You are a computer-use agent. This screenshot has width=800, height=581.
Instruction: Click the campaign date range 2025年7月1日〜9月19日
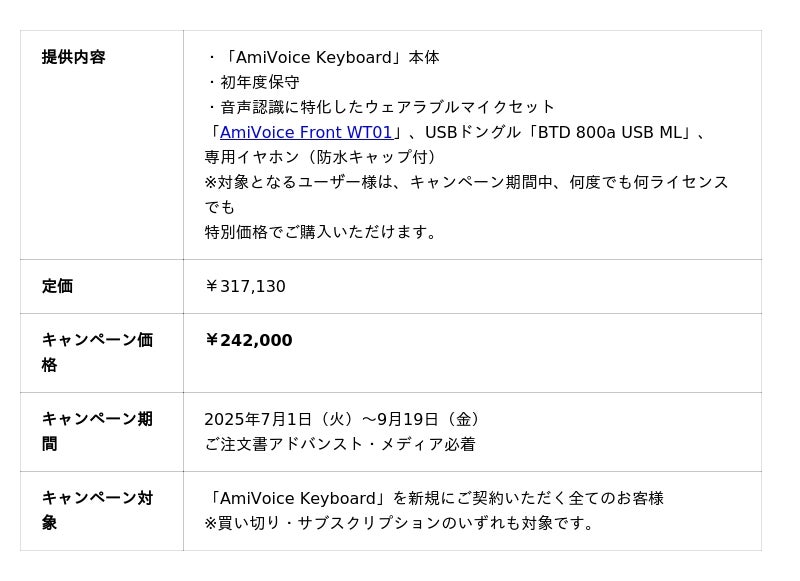[x=345, y=419]
